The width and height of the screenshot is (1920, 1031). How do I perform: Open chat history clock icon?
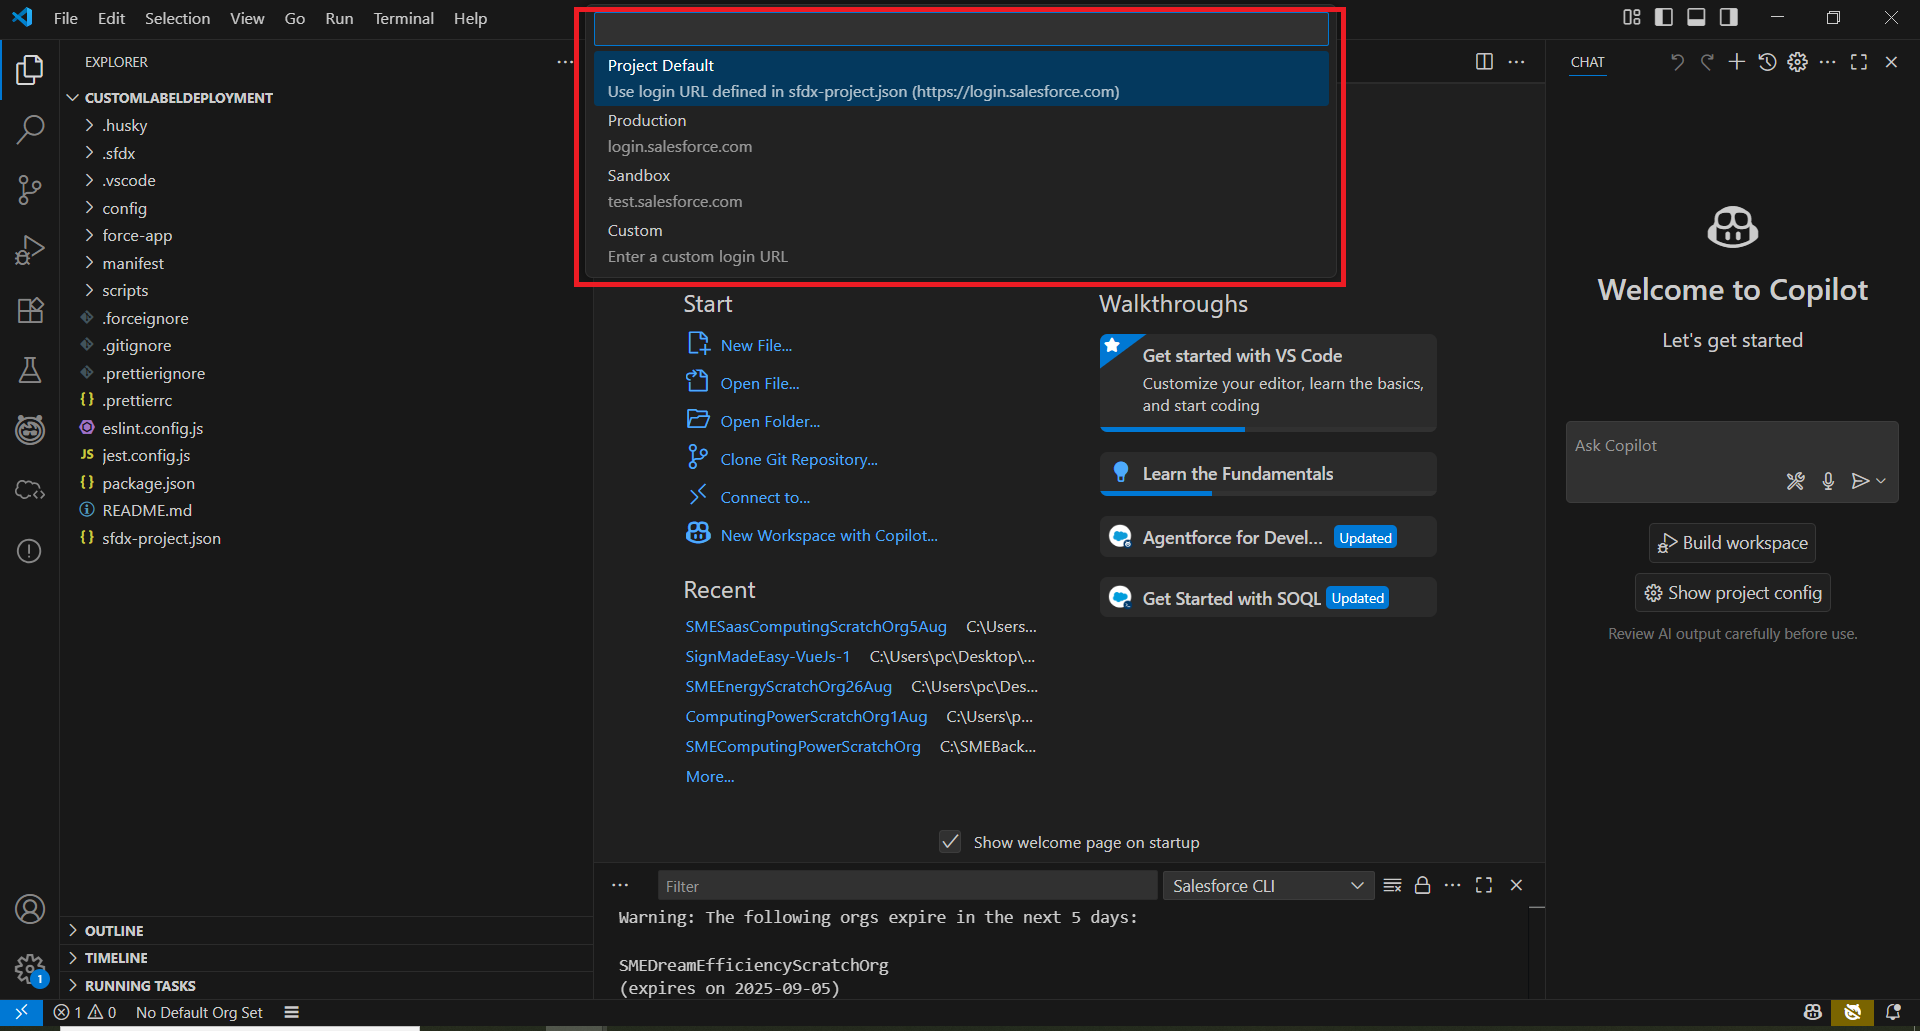coord(1767,62)
